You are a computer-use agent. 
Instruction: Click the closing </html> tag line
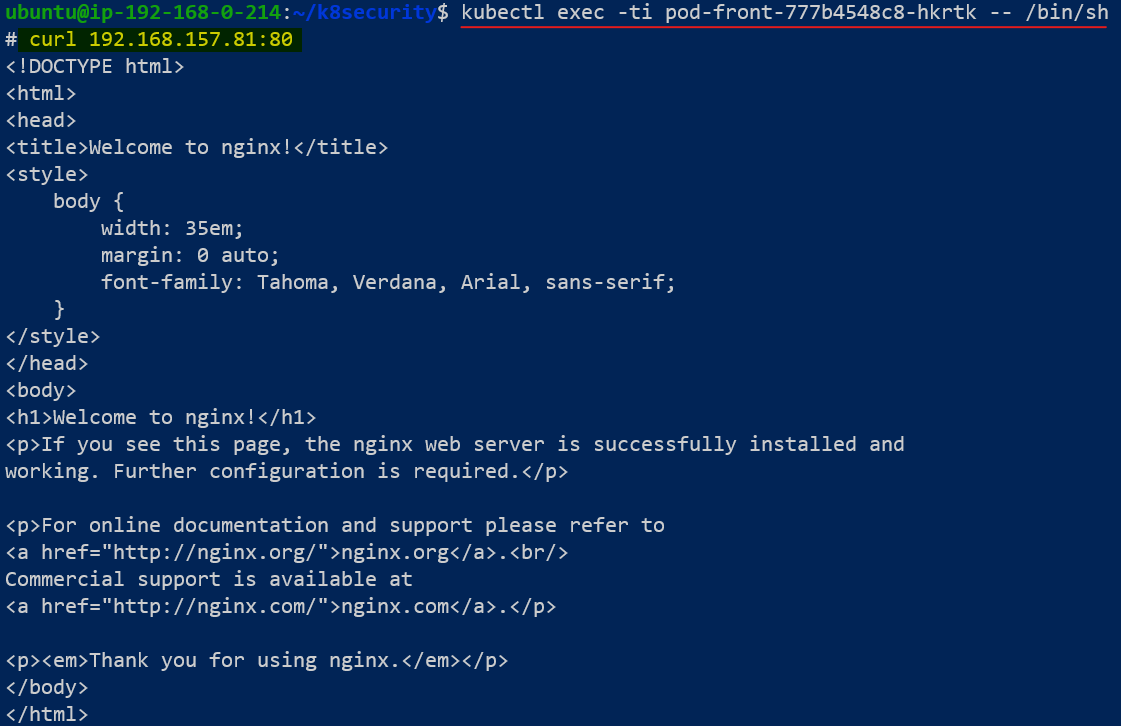[47, 714]
